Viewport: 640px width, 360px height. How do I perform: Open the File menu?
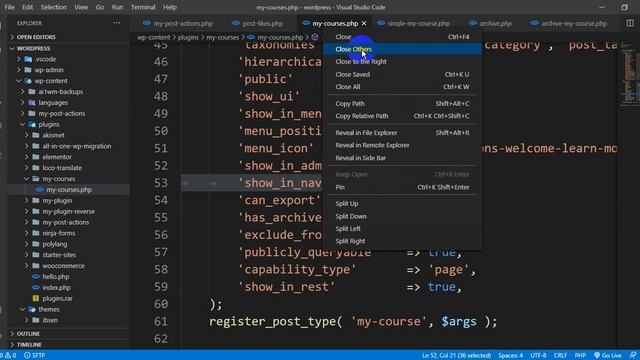pos(9,7)
